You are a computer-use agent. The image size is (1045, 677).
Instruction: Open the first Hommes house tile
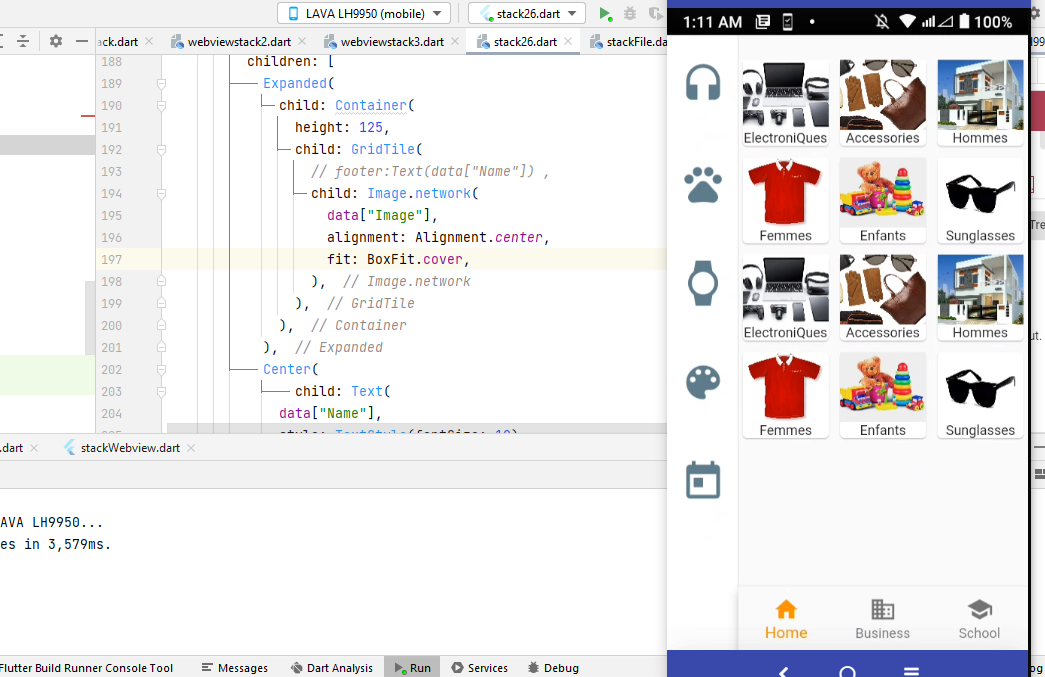pos(980,103)
